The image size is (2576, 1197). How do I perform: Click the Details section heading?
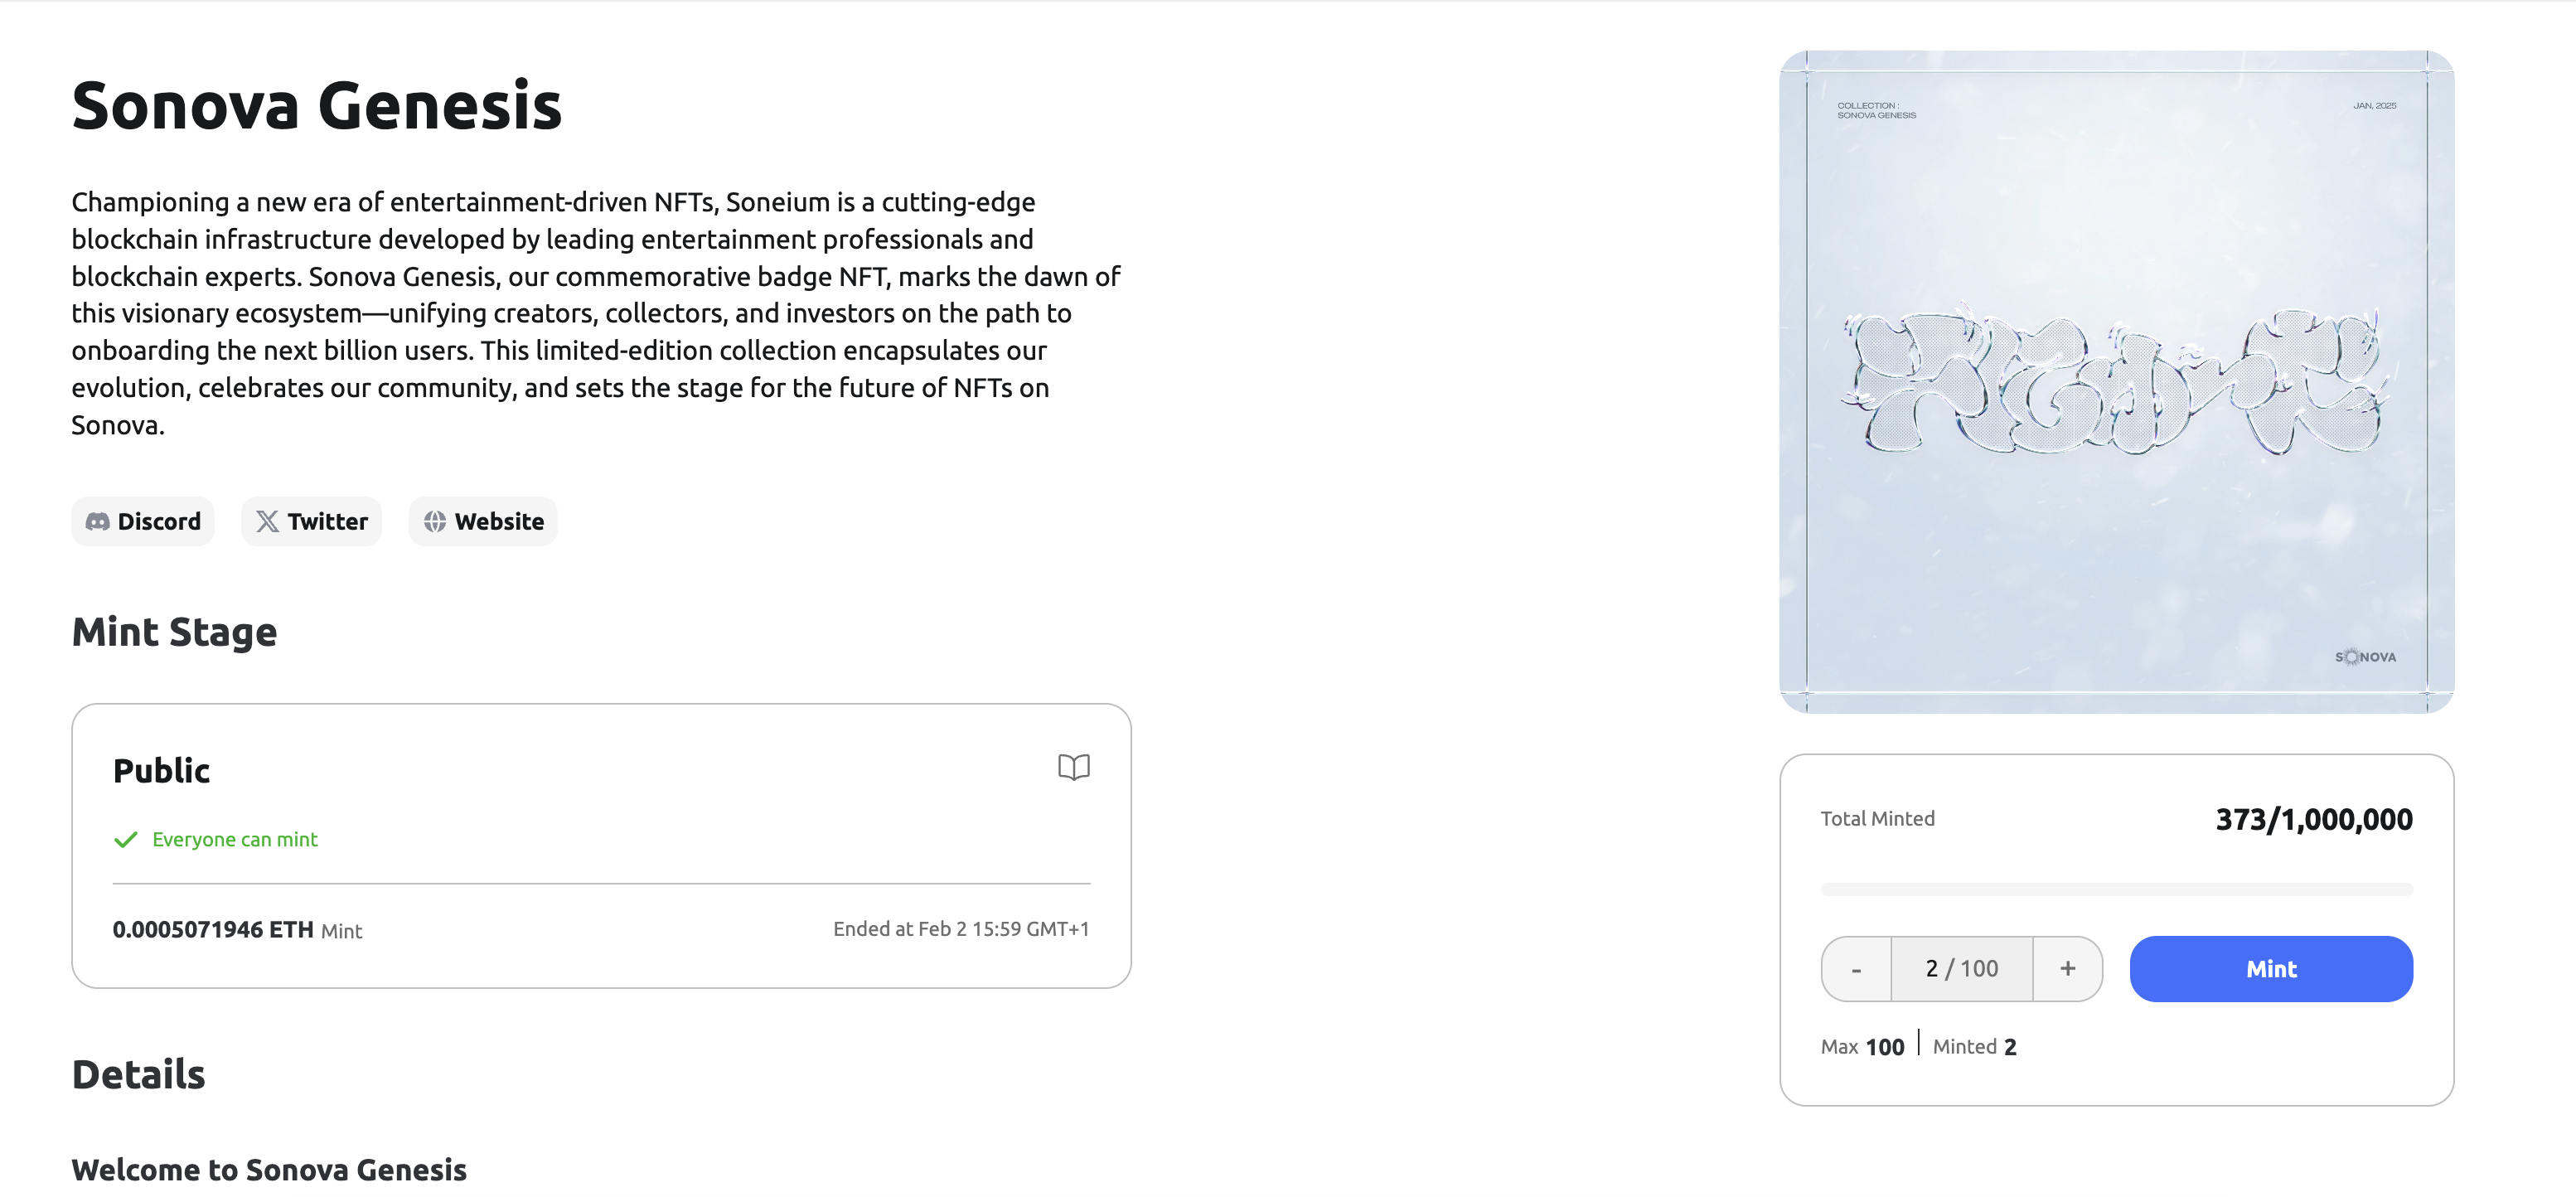tap(138, 1074)
